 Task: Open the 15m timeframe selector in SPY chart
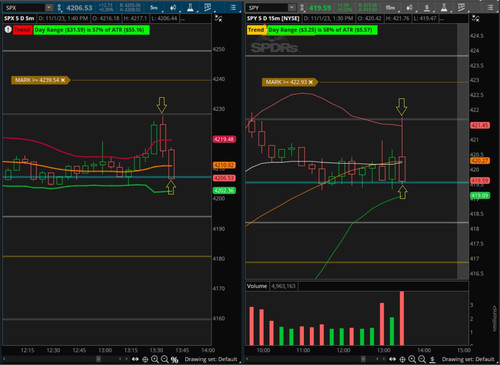(x=390, y=7)
